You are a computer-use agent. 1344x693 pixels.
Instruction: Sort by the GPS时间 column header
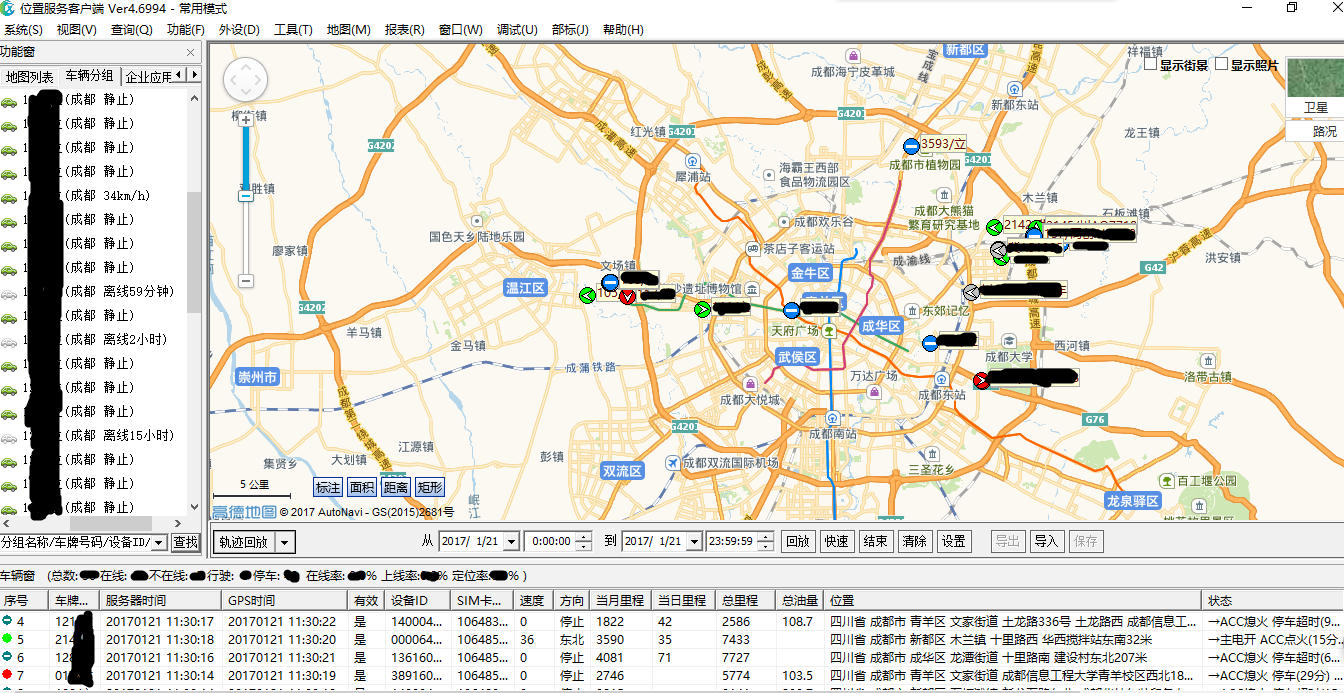[x=284, y=601]
